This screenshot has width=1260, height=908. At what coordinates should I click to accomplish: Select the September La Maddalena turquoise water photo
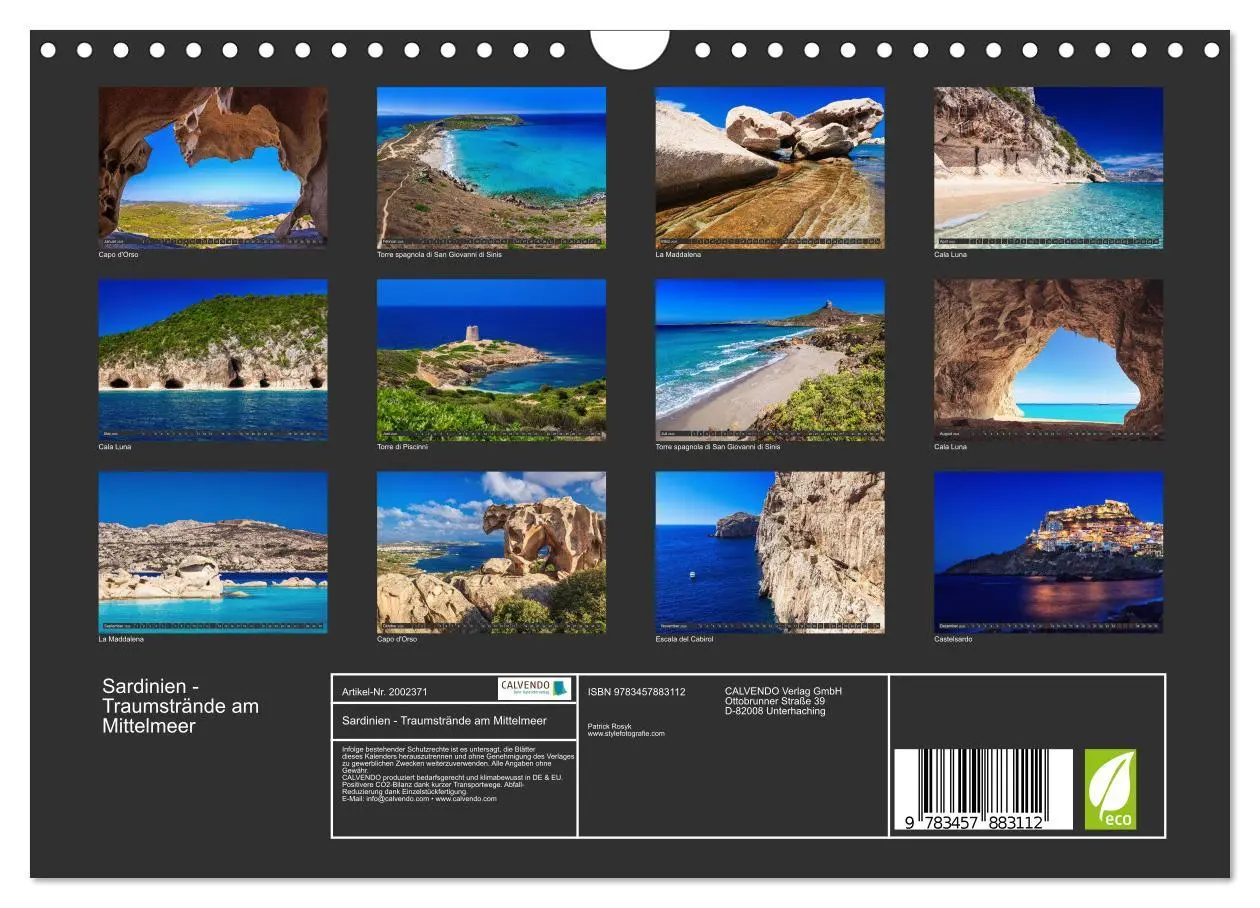(x=213, y=552)
